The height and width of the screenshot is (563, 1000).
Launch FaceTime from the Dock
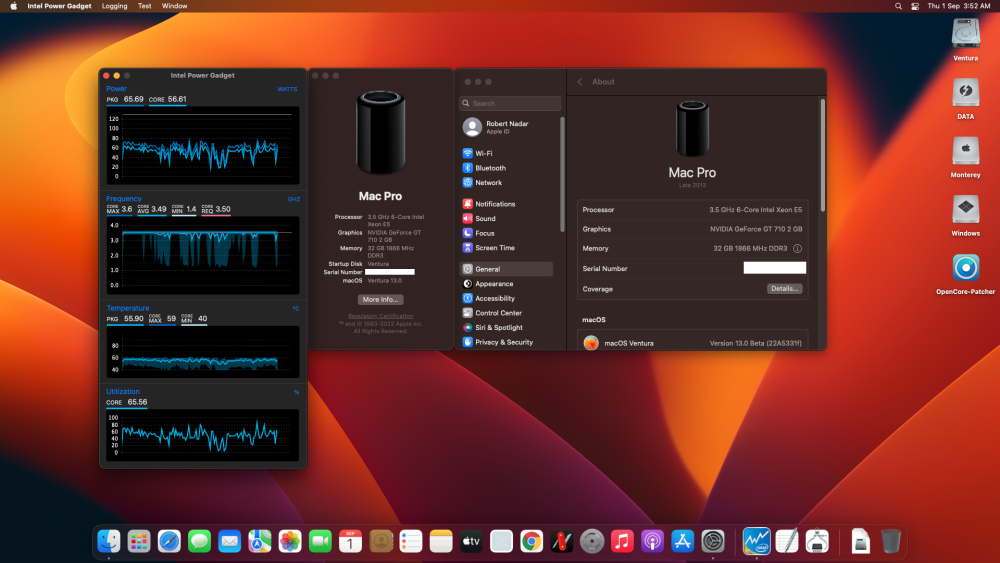[x=320, y=541]
